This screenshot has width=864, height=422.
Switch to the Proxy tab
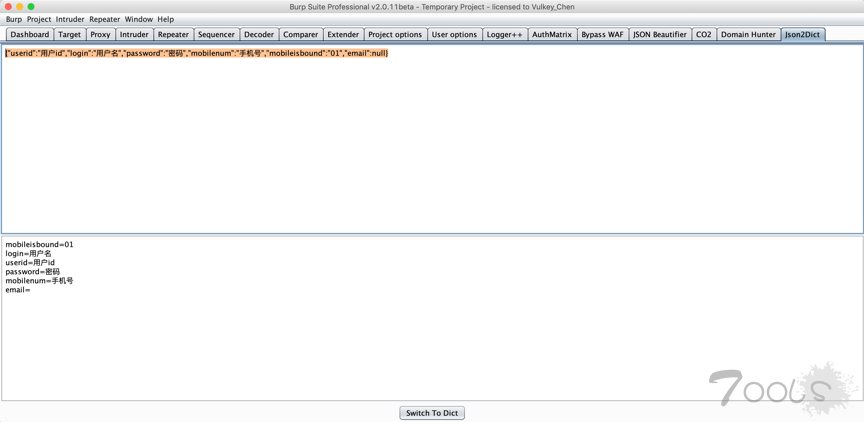point(100,34)
